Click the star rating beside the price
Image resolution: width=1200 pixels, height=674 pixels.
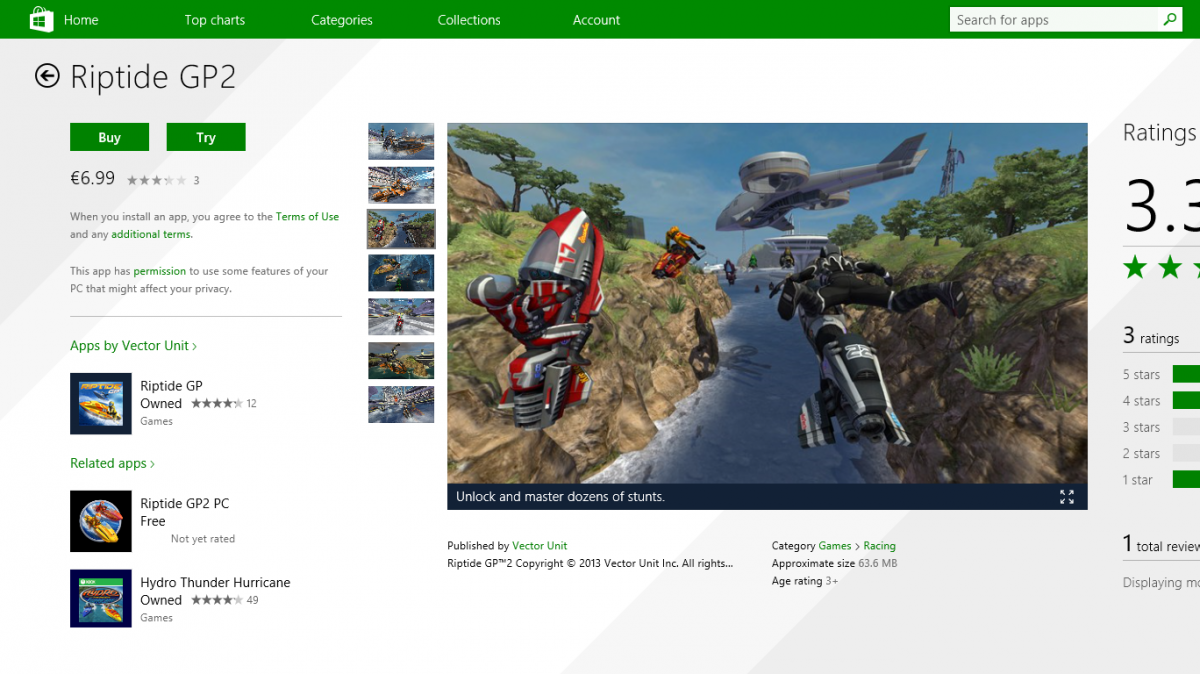click(156, 181)
